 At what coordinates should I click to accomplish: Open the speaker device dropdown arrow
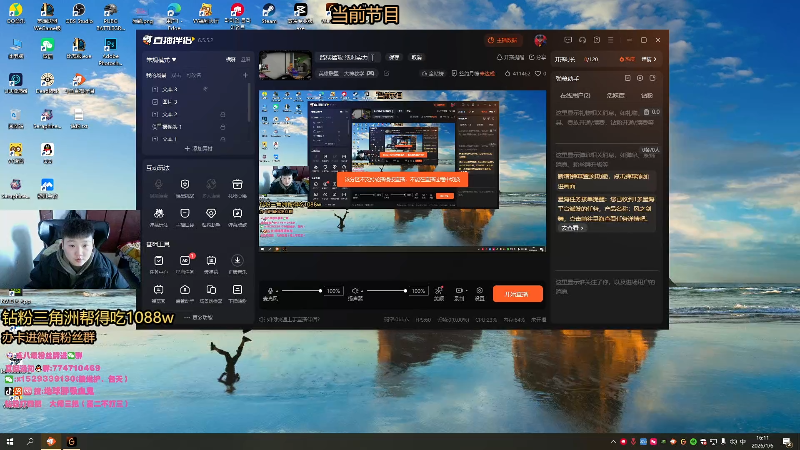(x=362, y=291)
